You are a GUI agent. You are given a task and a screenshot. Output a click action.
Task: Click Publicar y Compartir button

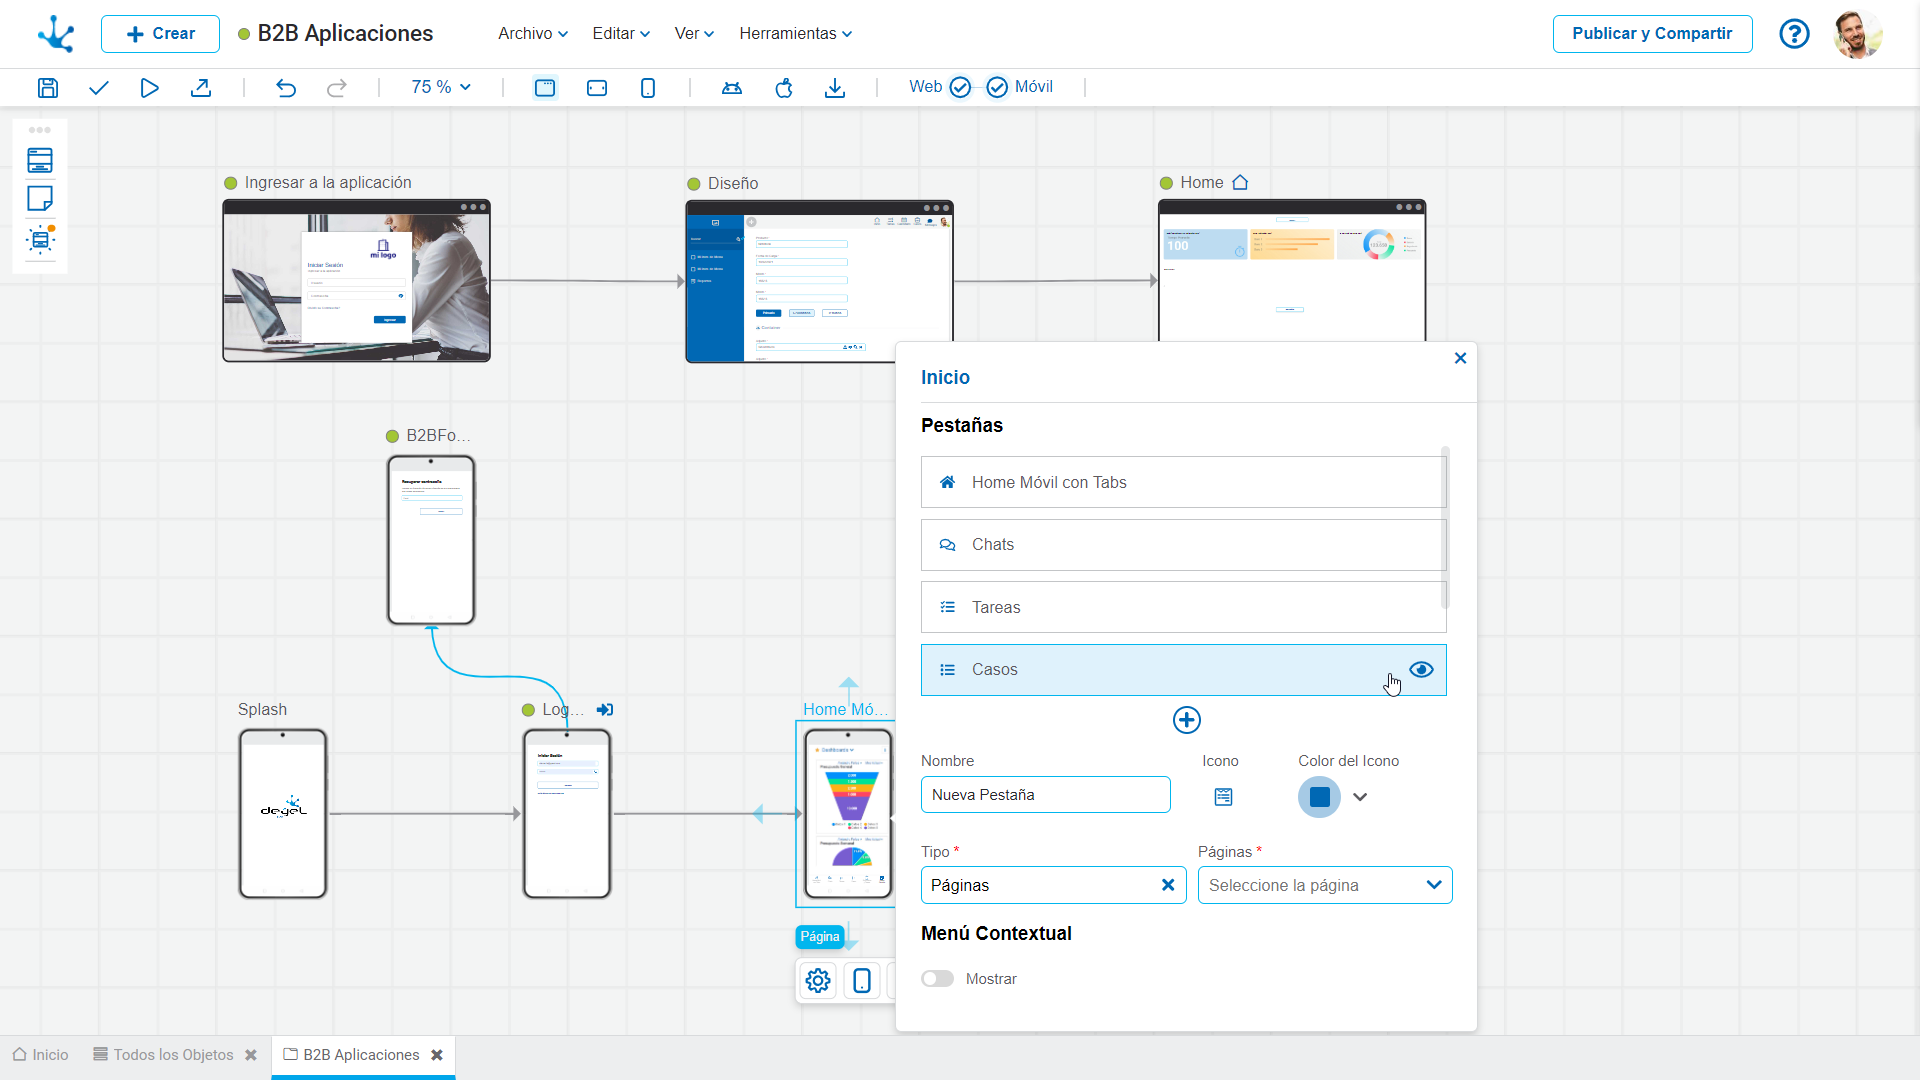[1652, 34]
